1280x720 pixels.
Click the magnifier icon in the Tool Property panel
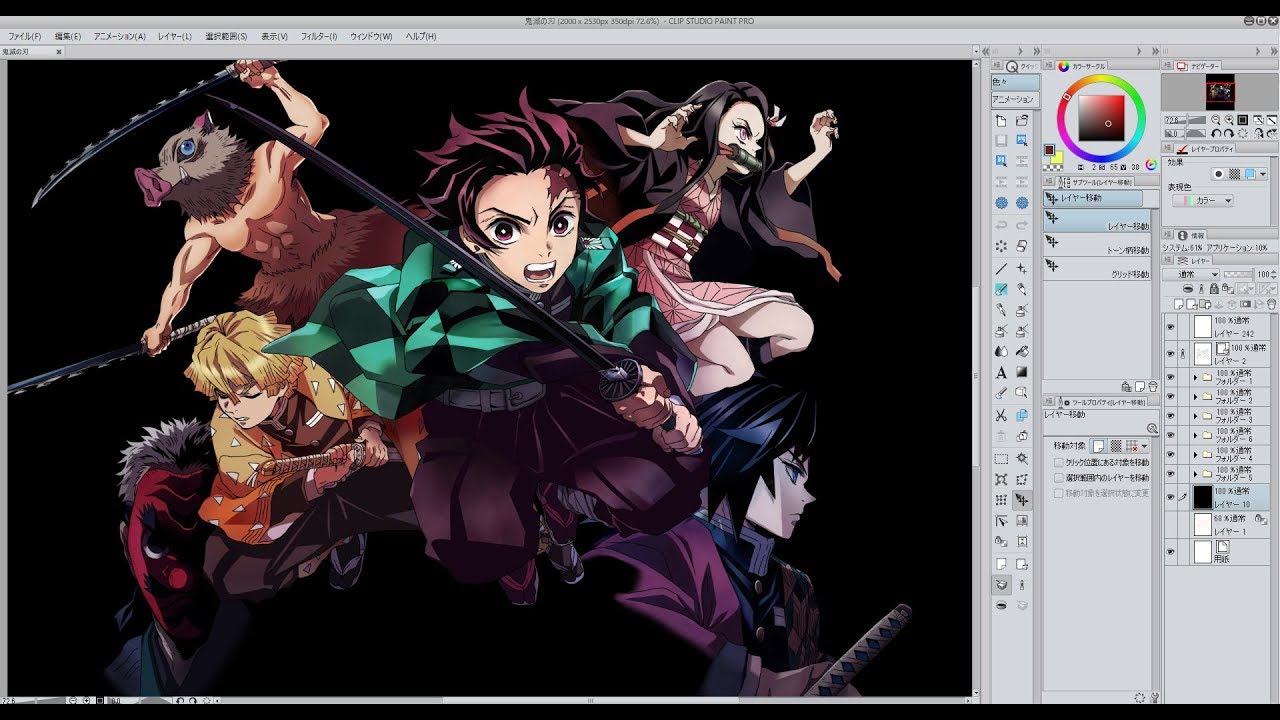pos(1152,428)
